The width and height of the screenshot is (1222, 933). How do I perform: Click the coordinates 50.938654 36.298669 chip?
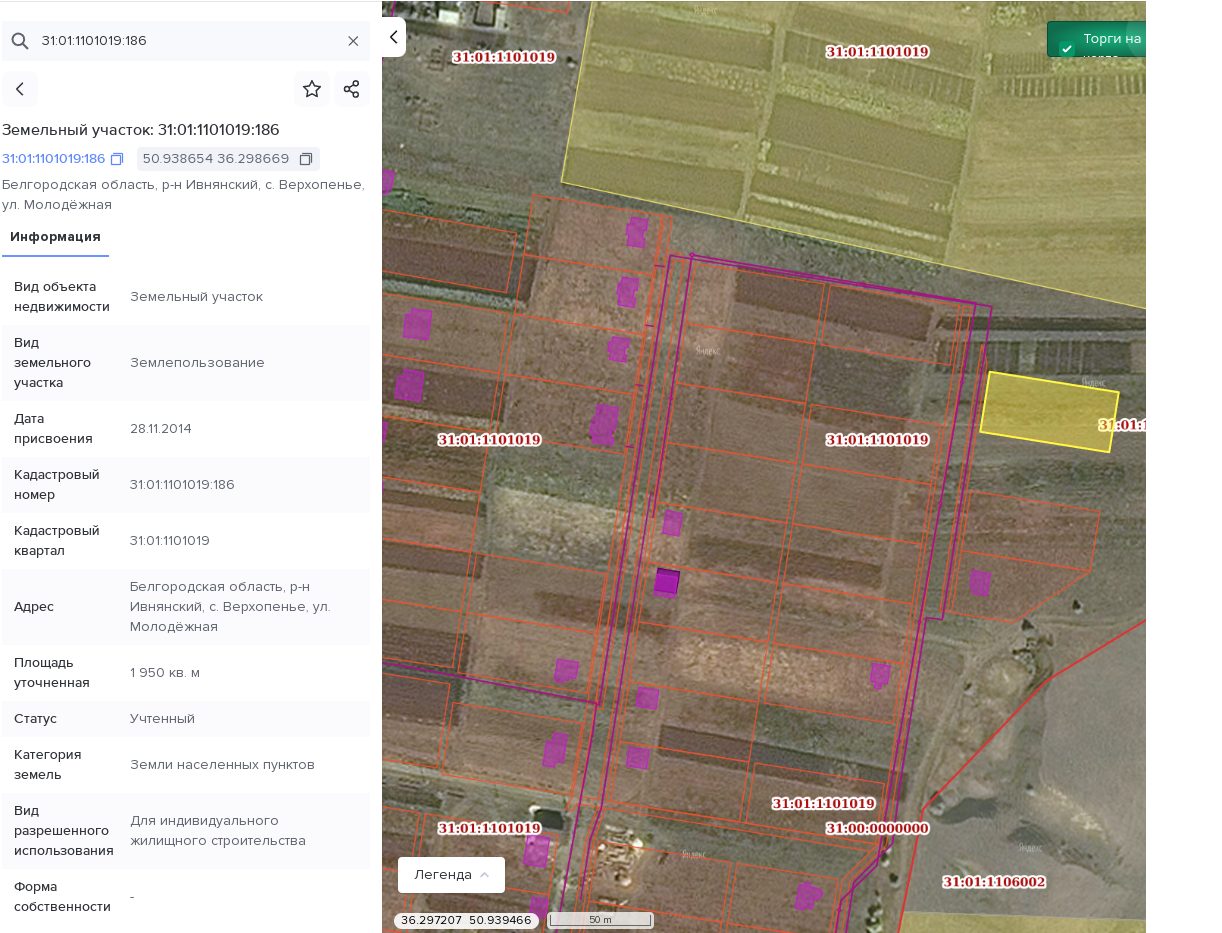click(228, 159)
